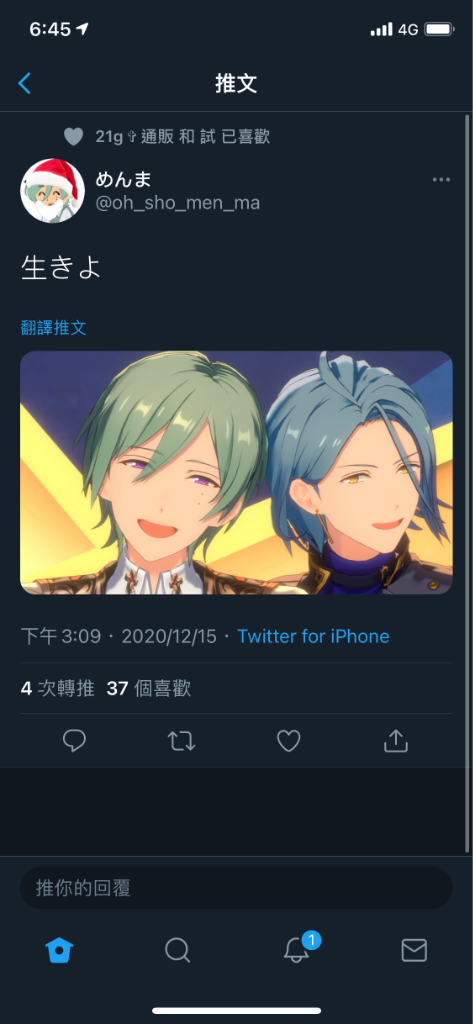Viewport: 473px width, 1024px height.
Task: Tap the めんま profile avatar
Action: [53, 191]
